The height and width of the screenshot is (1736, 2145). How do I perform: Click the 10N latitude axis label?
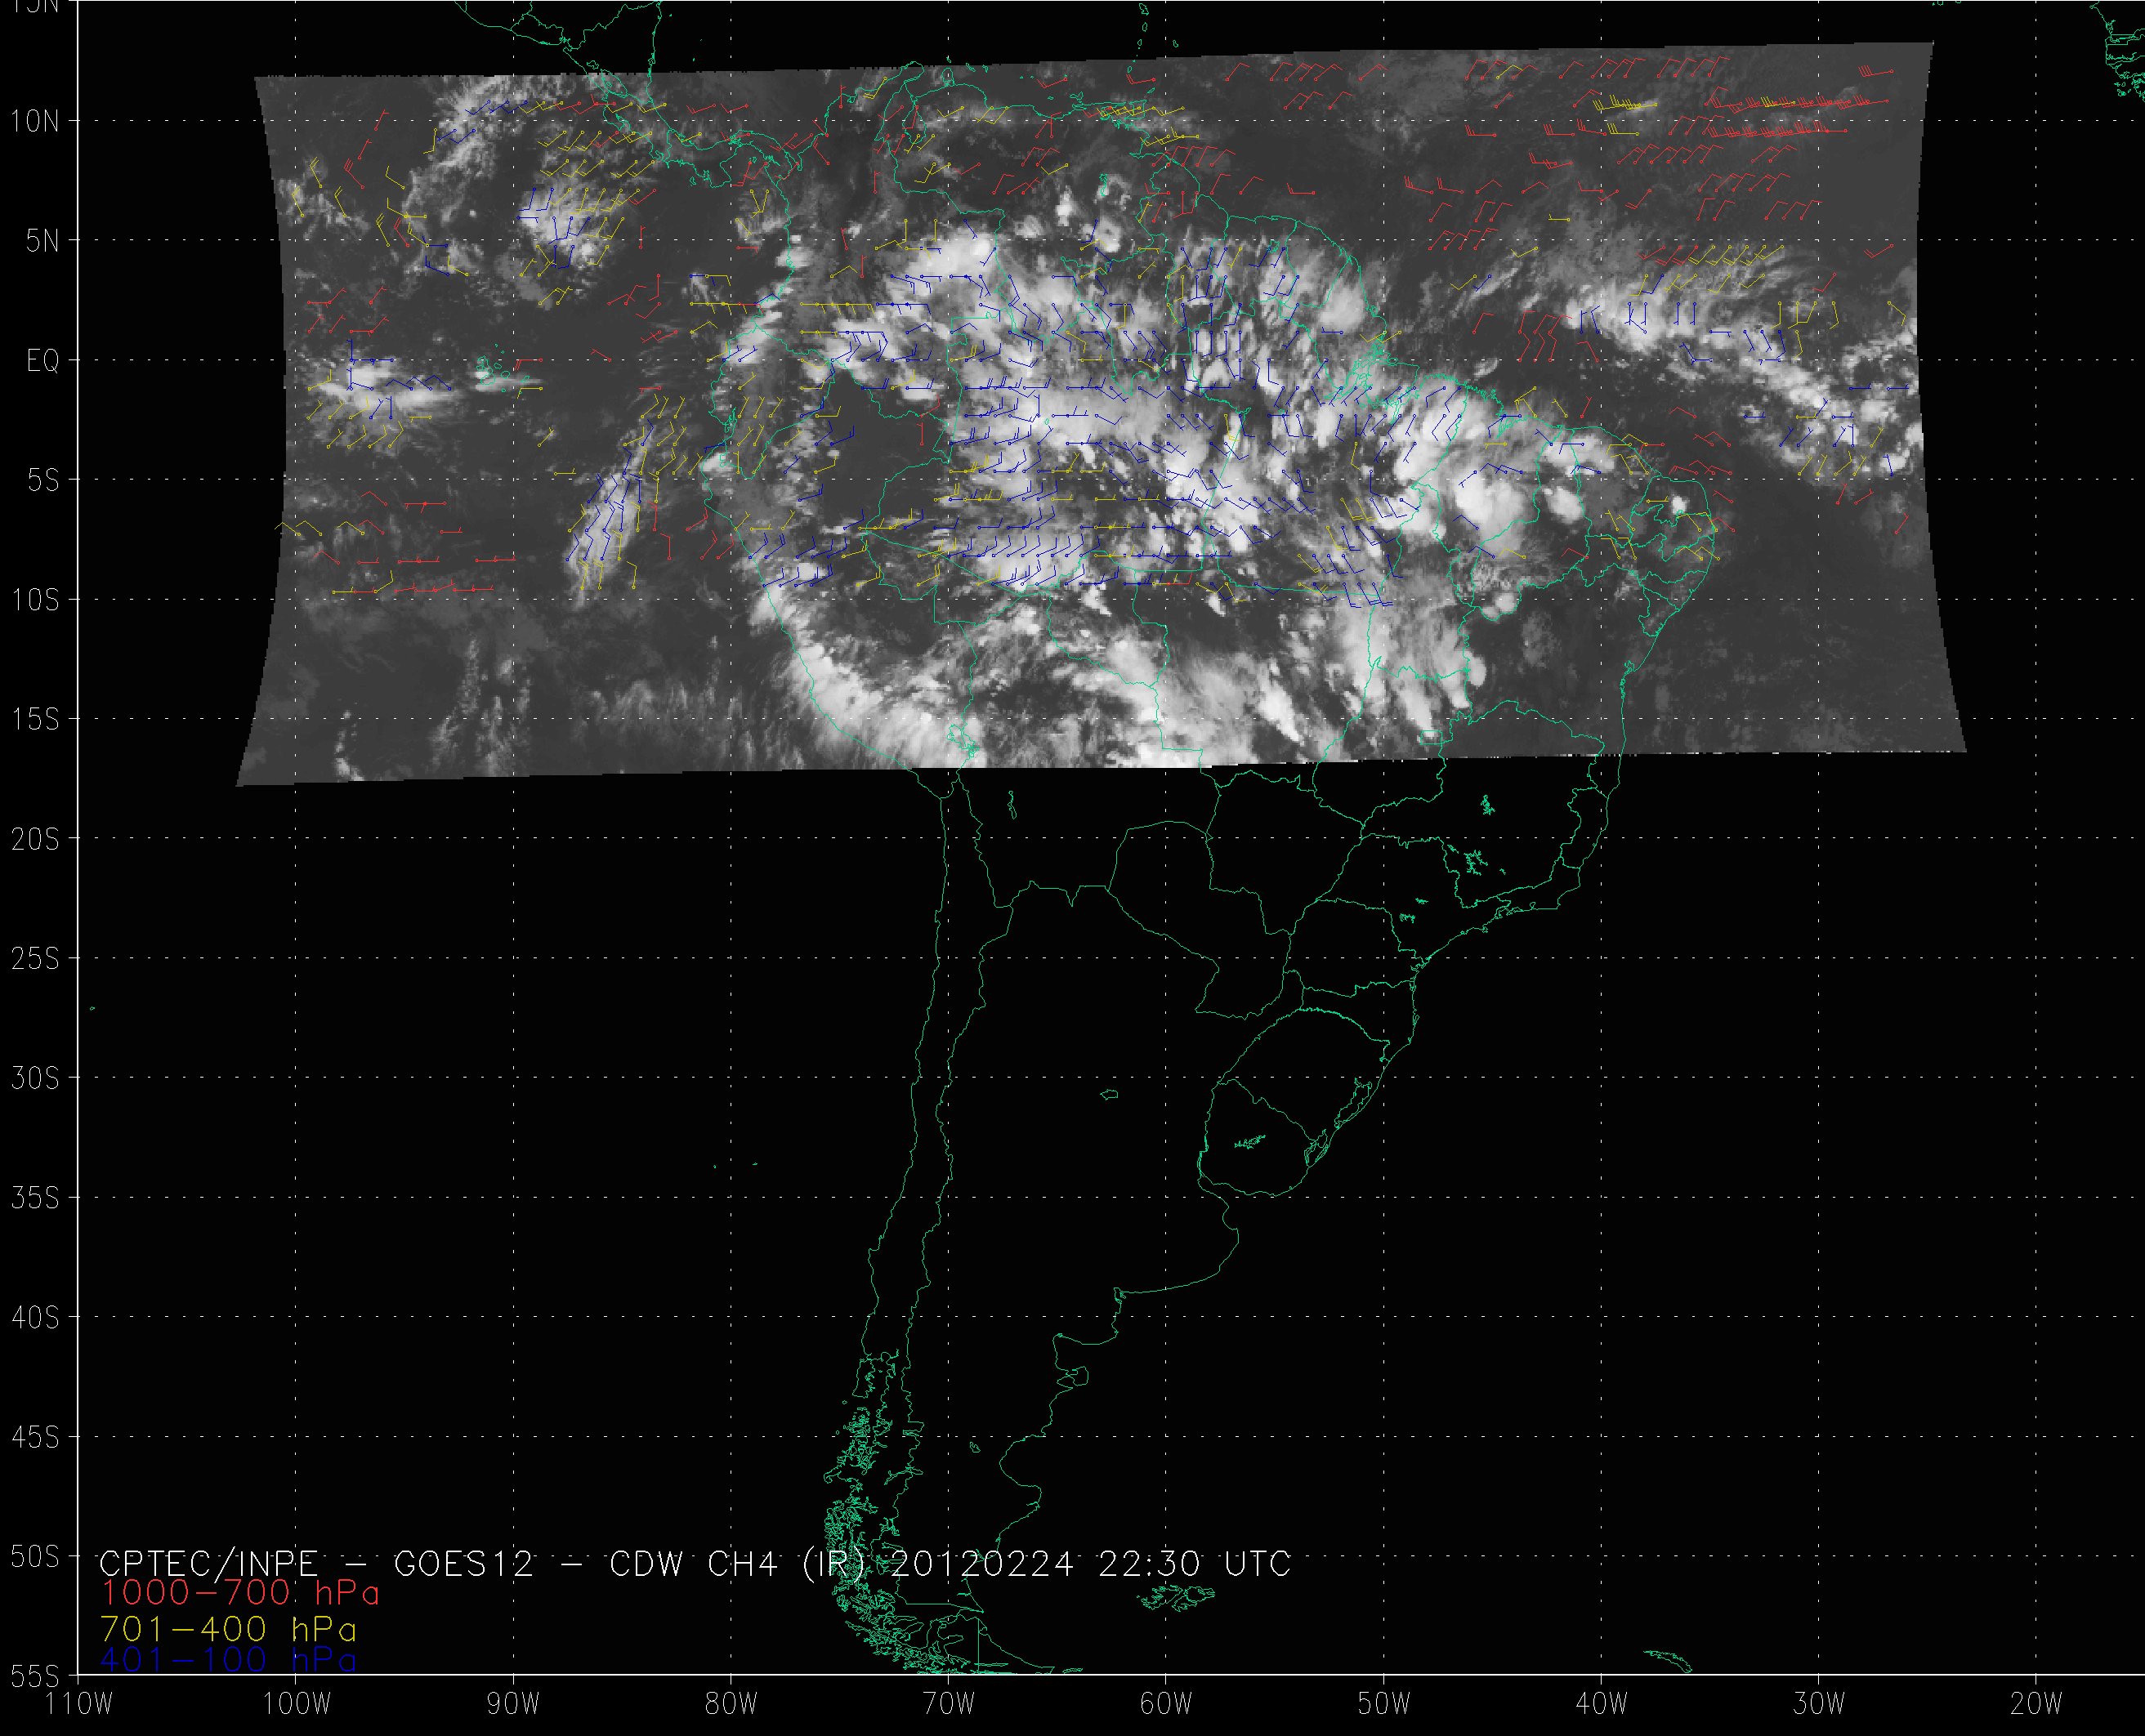coord(35,121)
